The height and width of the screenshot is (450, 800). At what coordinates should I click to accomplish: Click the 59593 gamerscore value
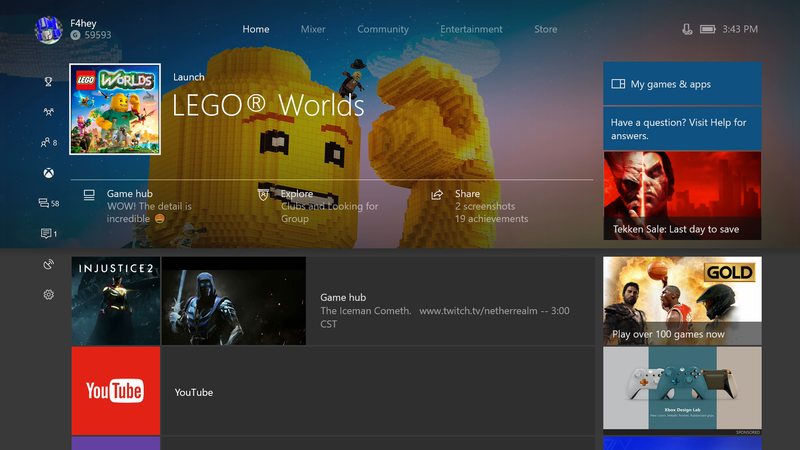tap(98, 35)
